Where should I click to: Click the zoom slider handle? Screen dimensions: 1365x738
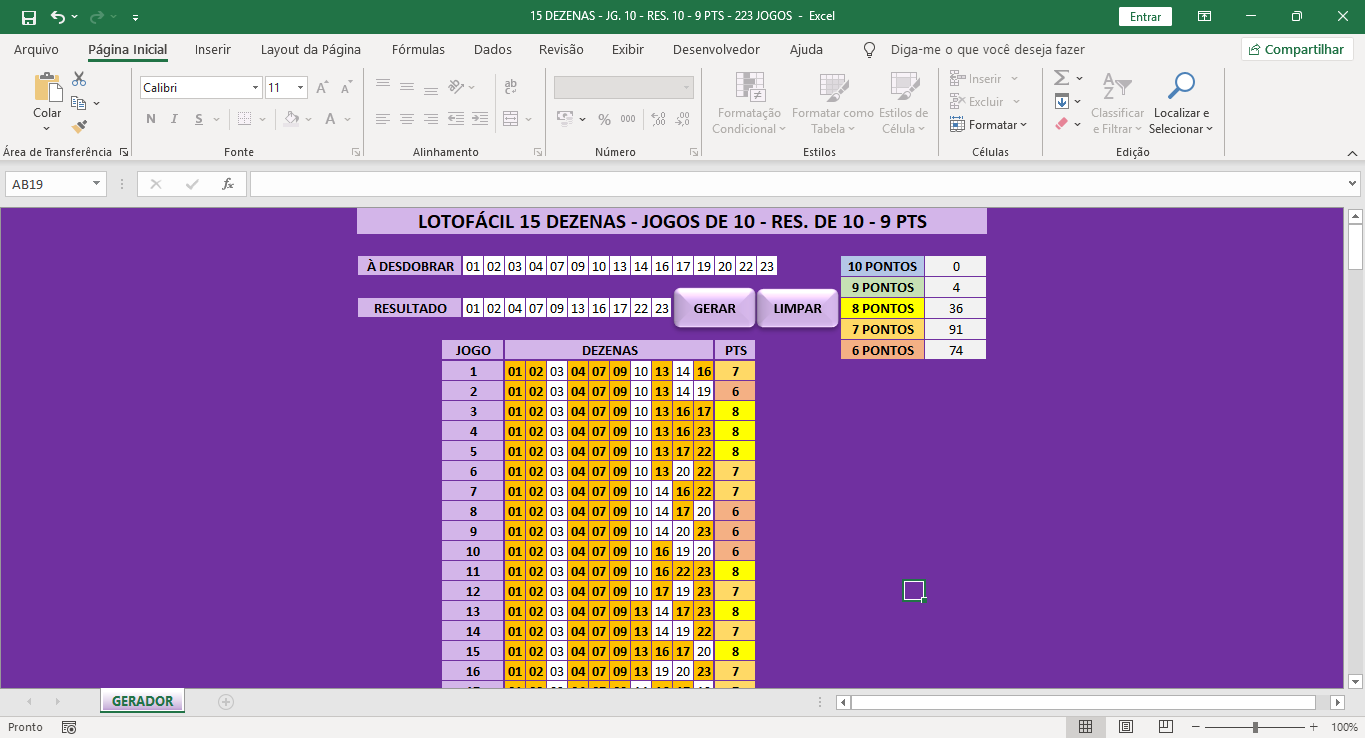(x=1255, y=727)
